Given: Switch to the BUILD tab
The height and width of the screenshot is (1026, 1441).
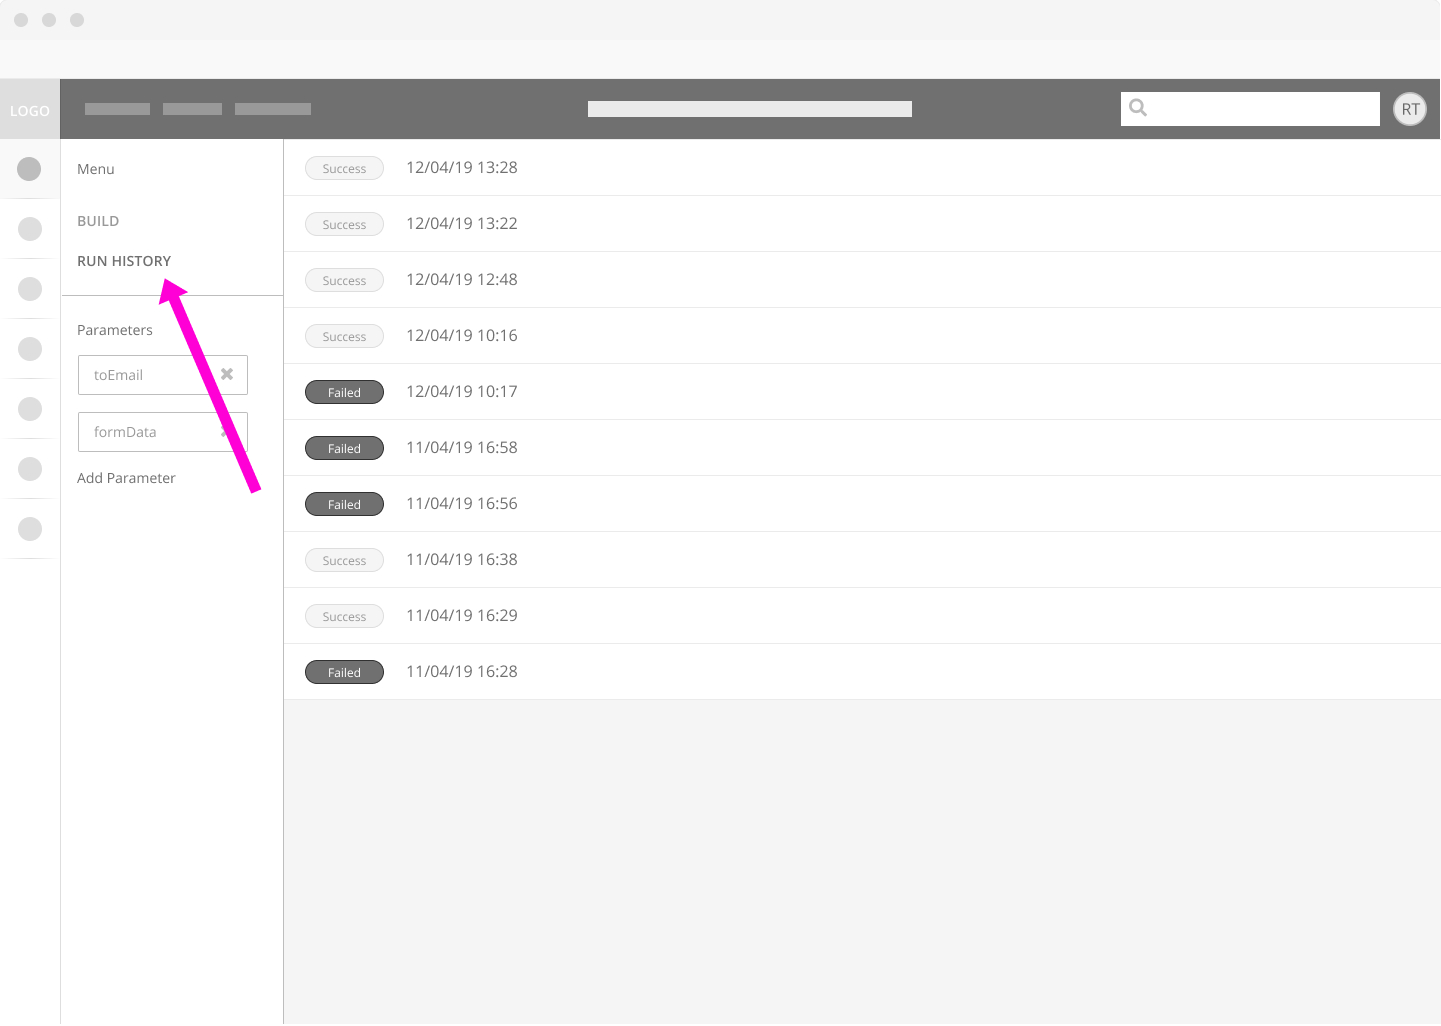Looking at the screenshot, I should coord(98,220).
